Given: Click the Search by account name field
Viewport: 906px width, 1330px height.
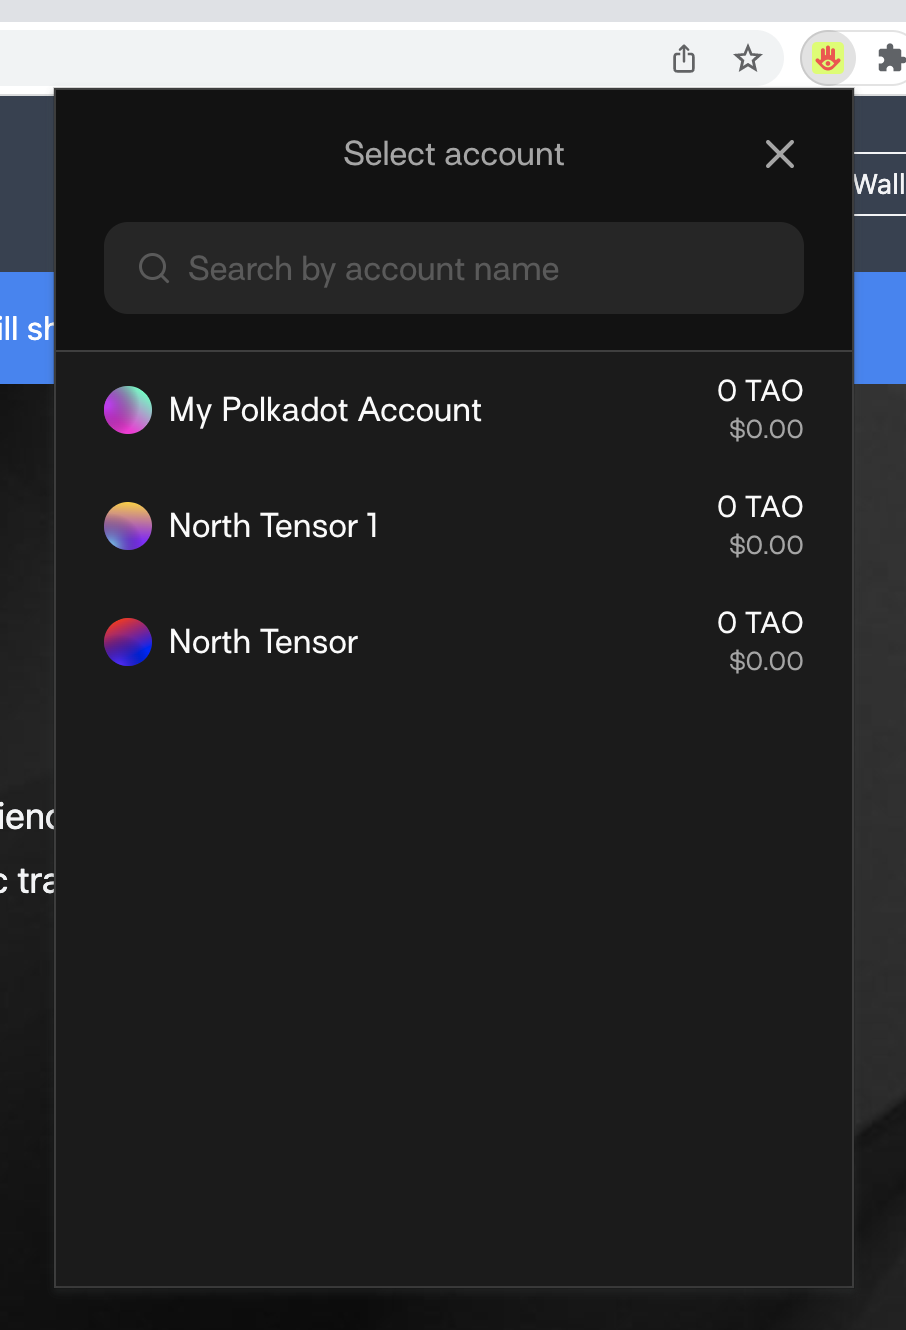Looking at the screenshot, I should point(454,268).
